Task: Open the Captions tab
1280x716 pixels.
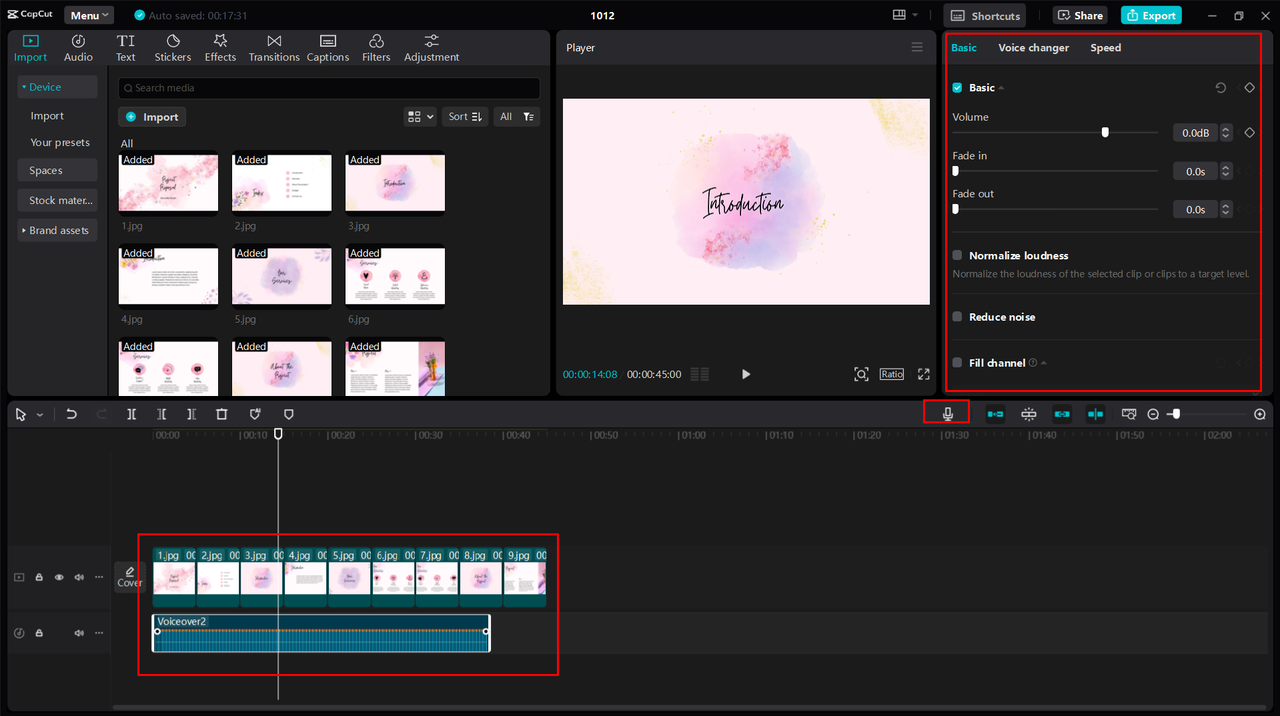Action: (328, 47)
